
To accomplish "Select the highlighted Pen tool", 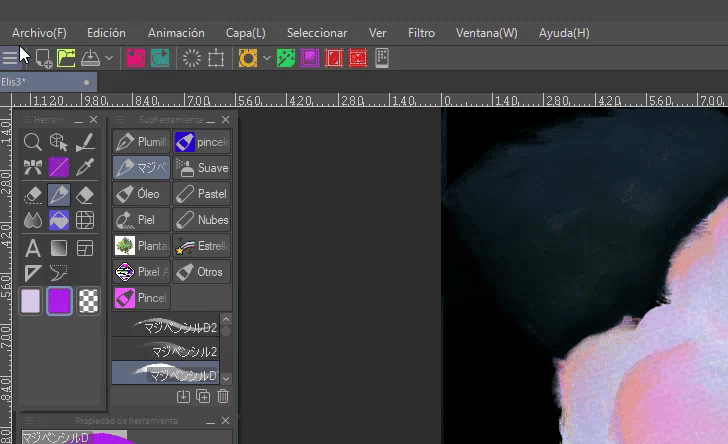I will coord(58,195).
